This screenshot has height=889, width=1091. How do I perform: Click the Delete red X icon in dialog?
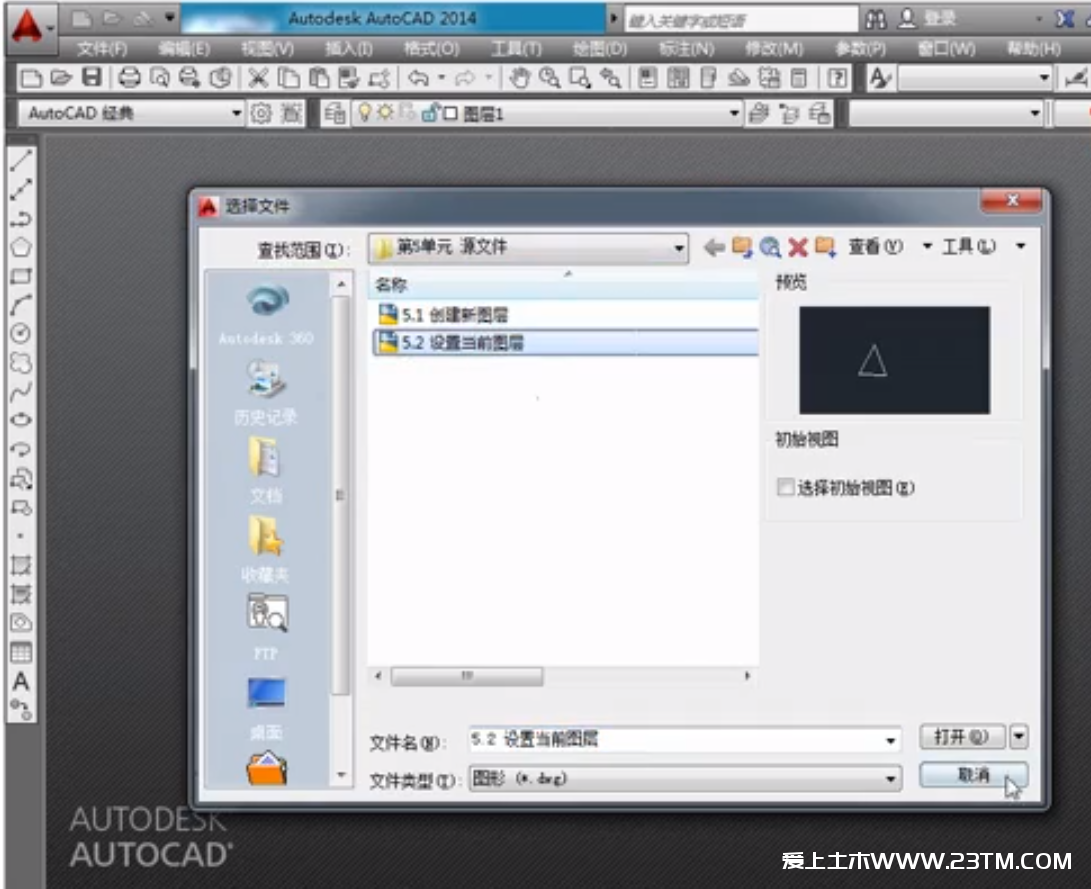798,247
